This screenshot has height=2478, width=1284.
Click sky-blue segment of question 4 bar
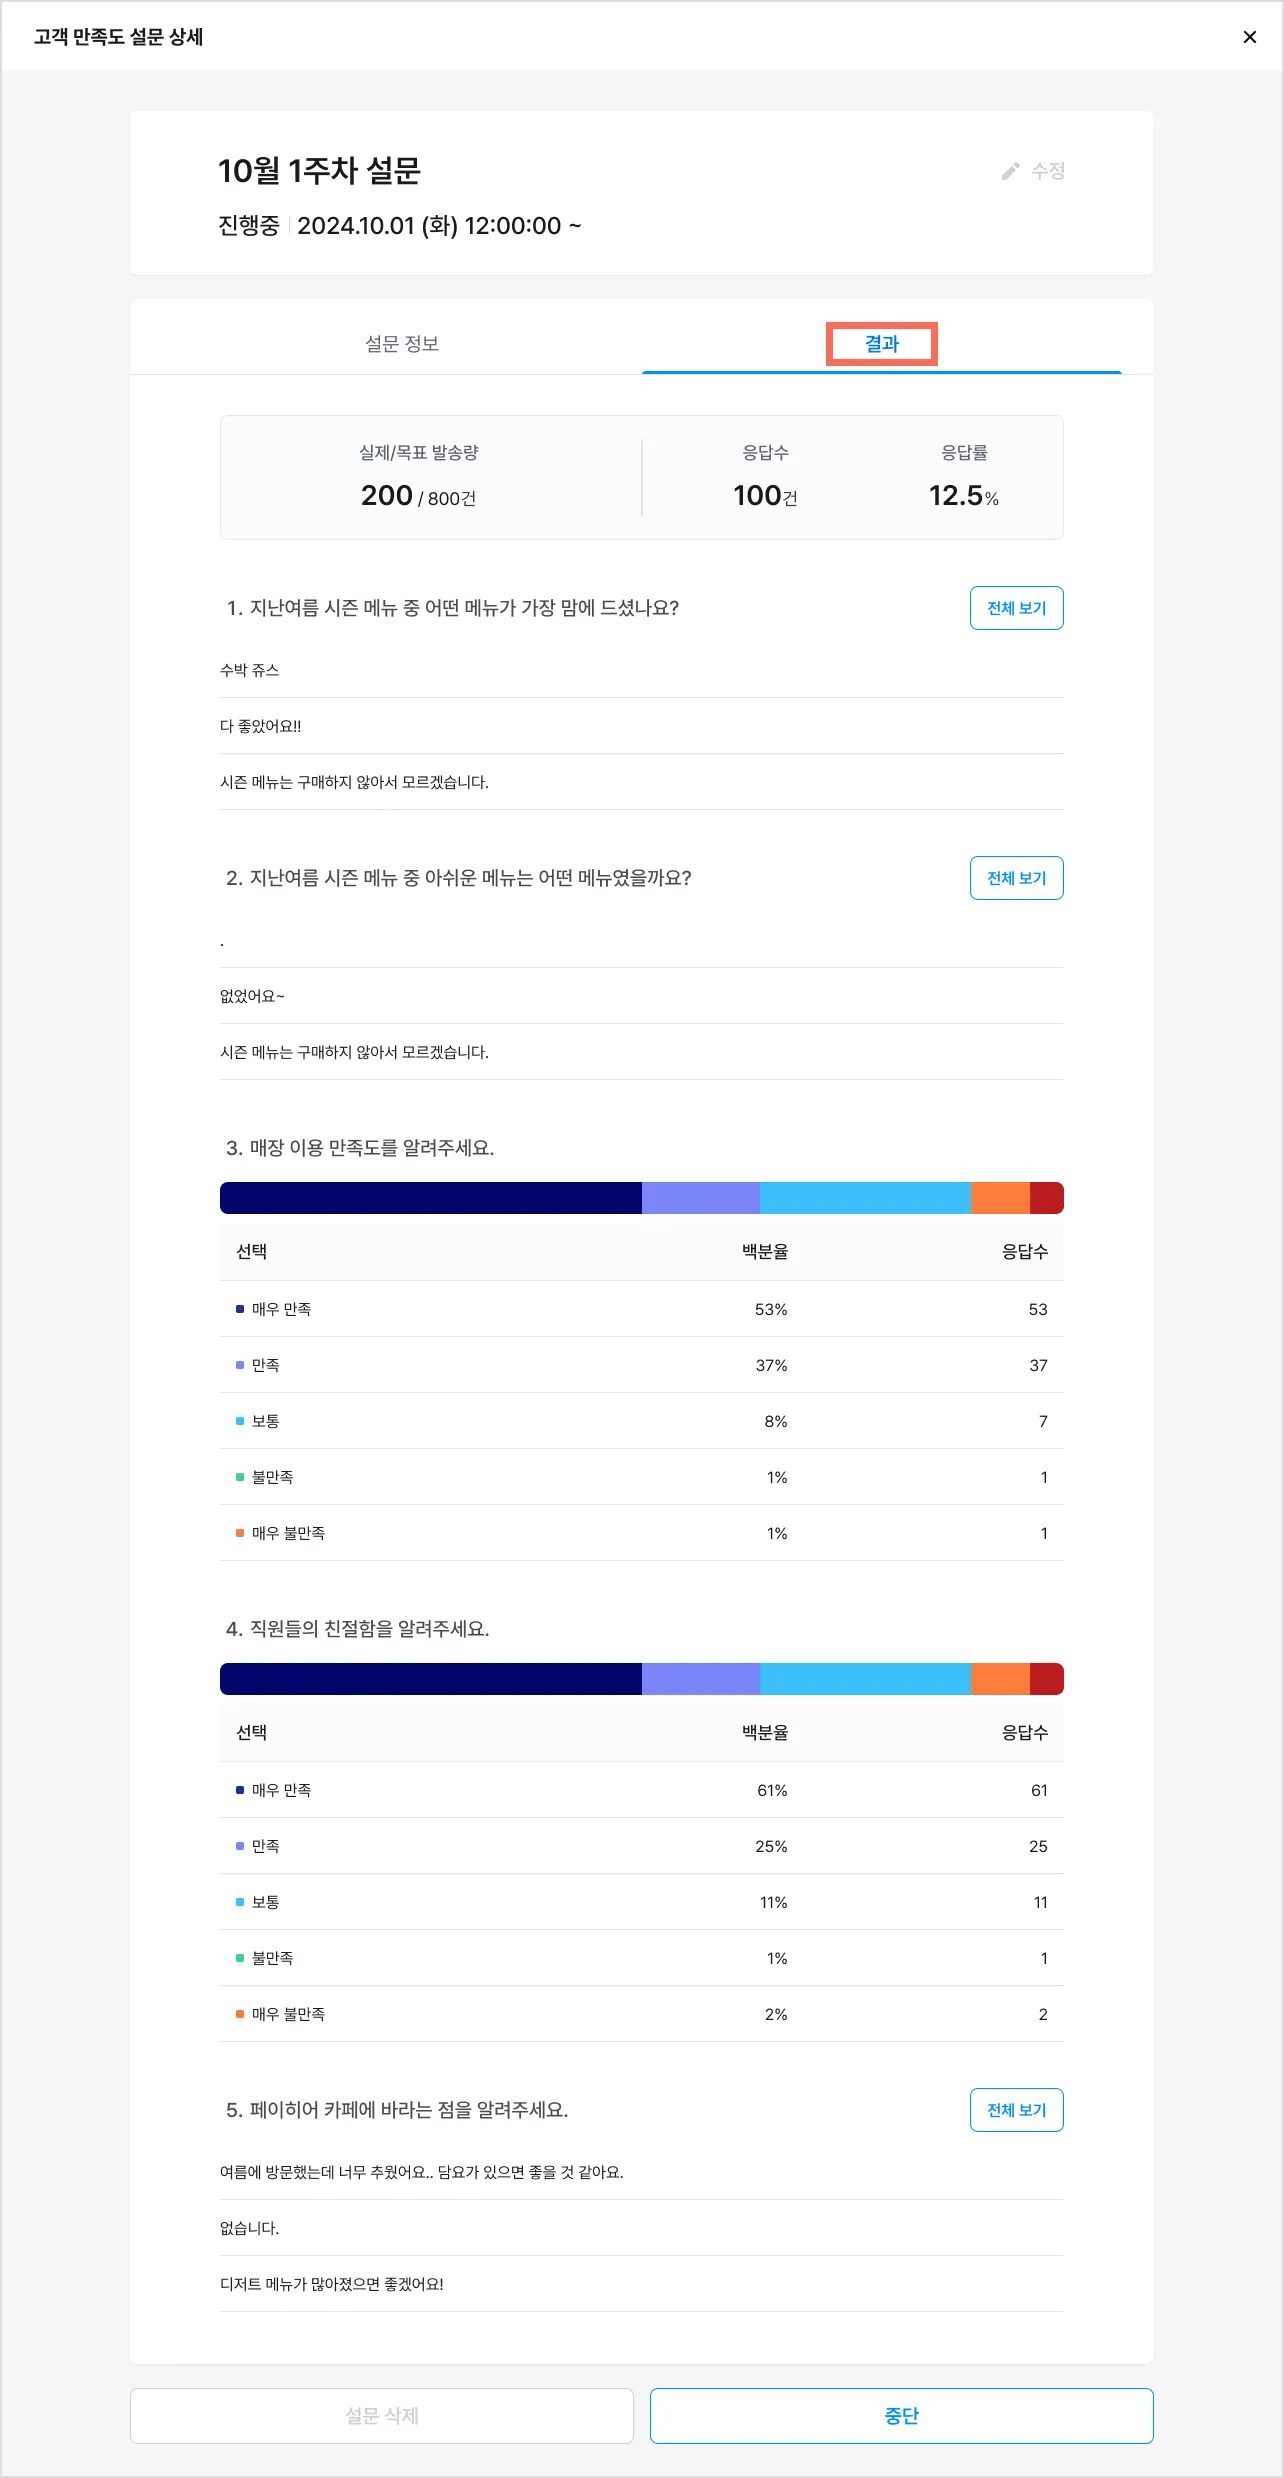point(865,1679)
